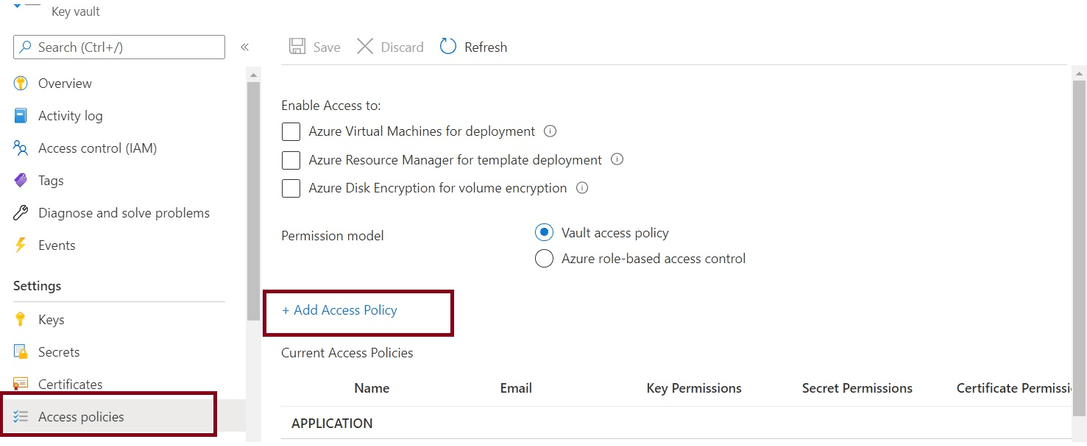
Task: Click the Activity log book icon
Action: click(21, 116)
